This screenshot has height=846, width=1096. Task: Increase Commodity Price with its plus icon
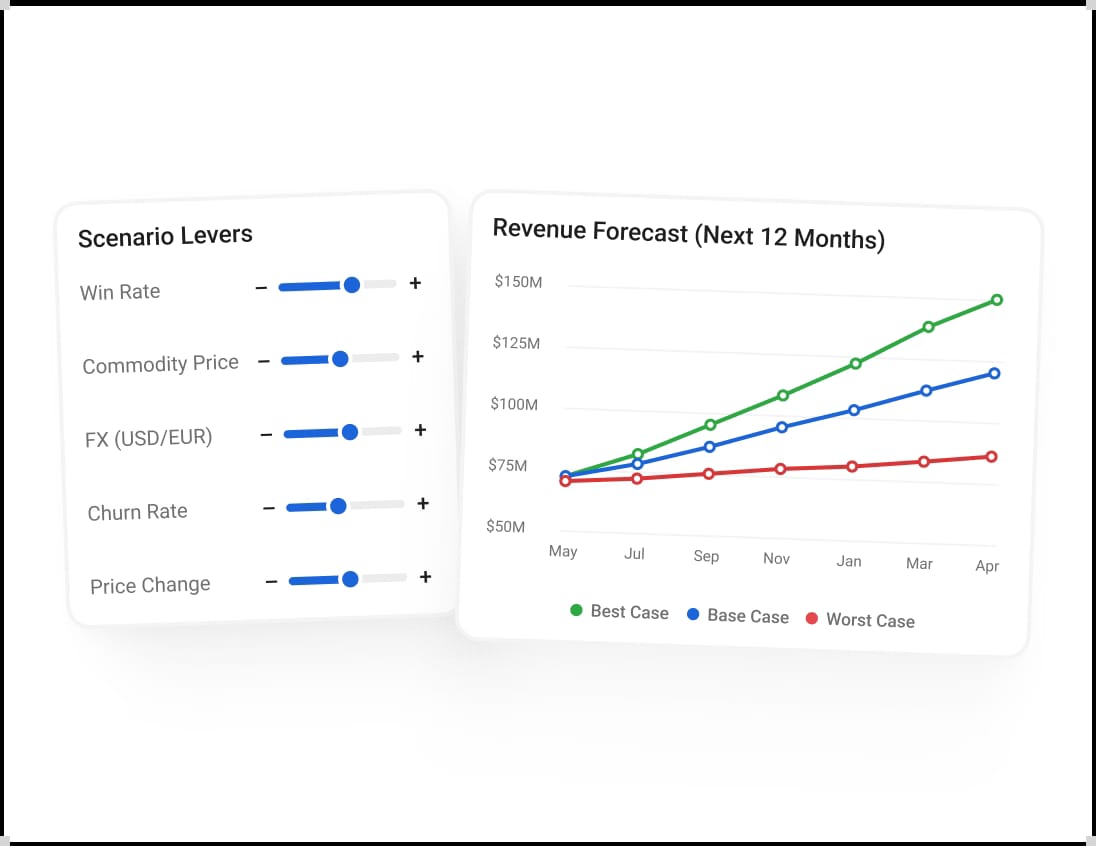418,357
